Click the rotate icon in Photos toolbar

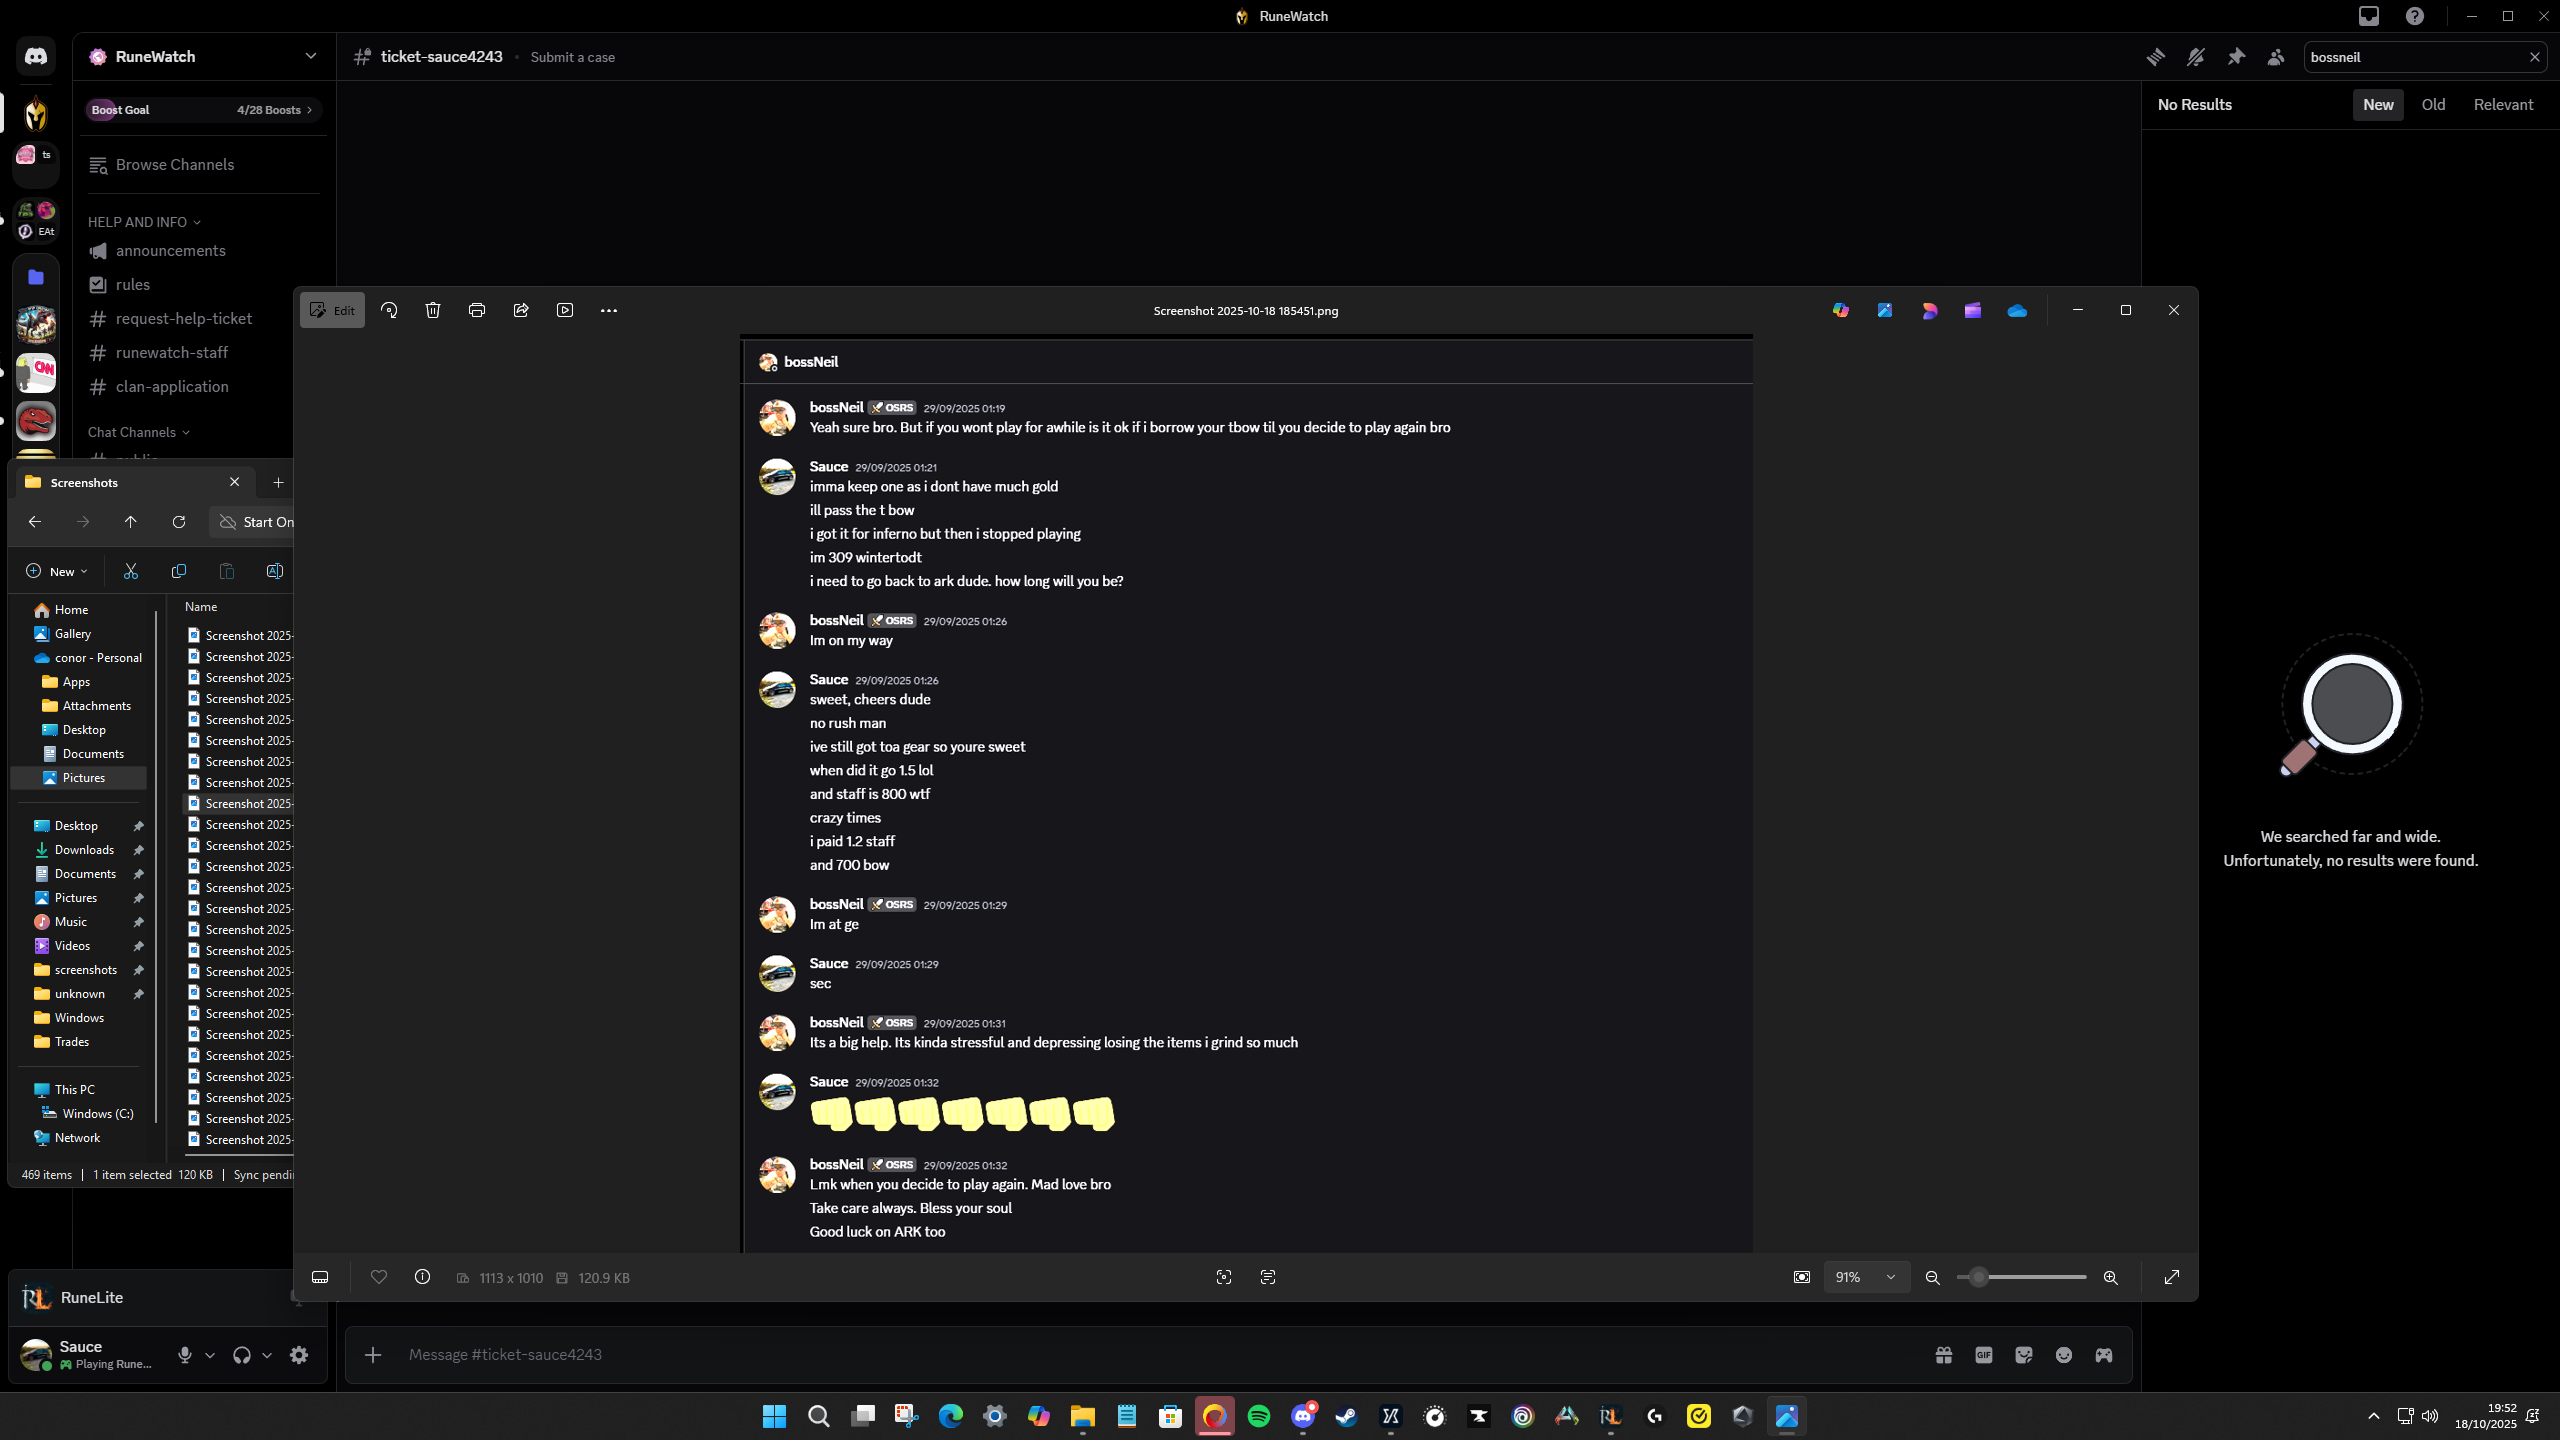pos(389,310)
